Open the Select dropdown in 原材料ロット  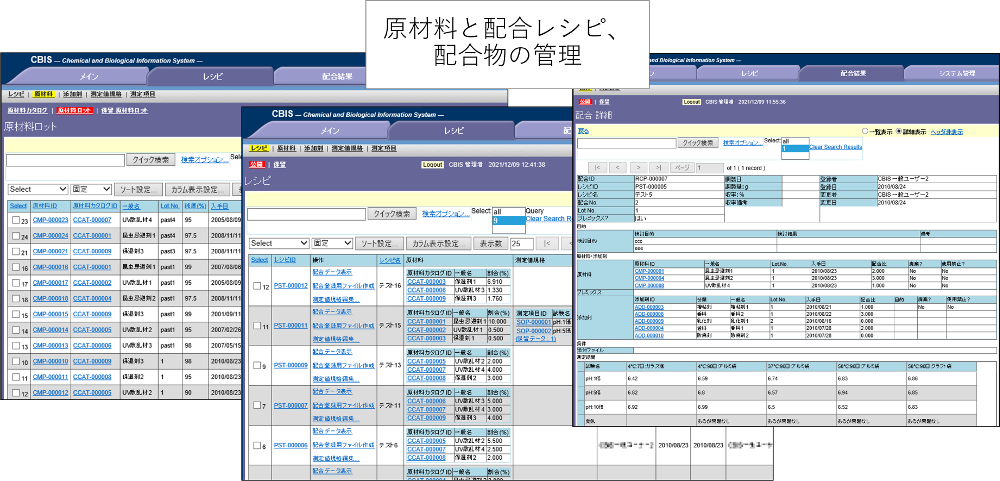coord(37,188)
